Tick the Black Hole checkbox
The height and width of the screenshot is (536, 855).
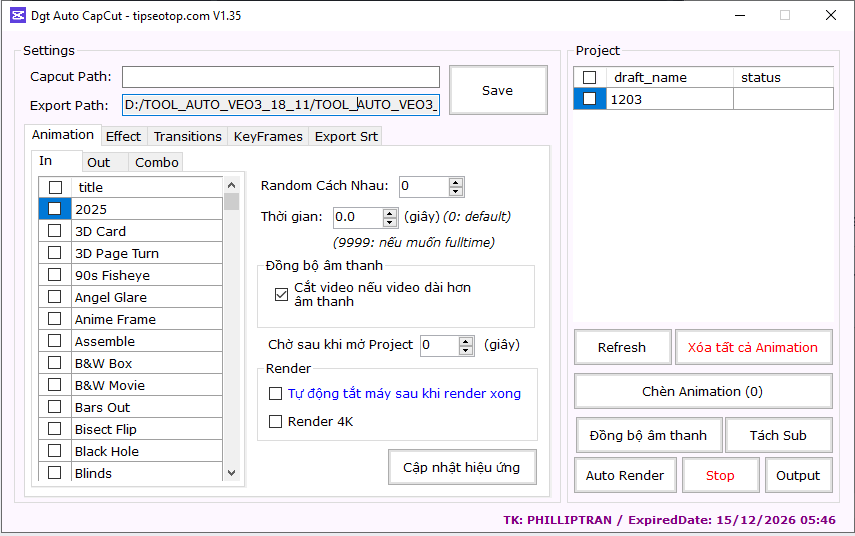(x=55, y=451)
